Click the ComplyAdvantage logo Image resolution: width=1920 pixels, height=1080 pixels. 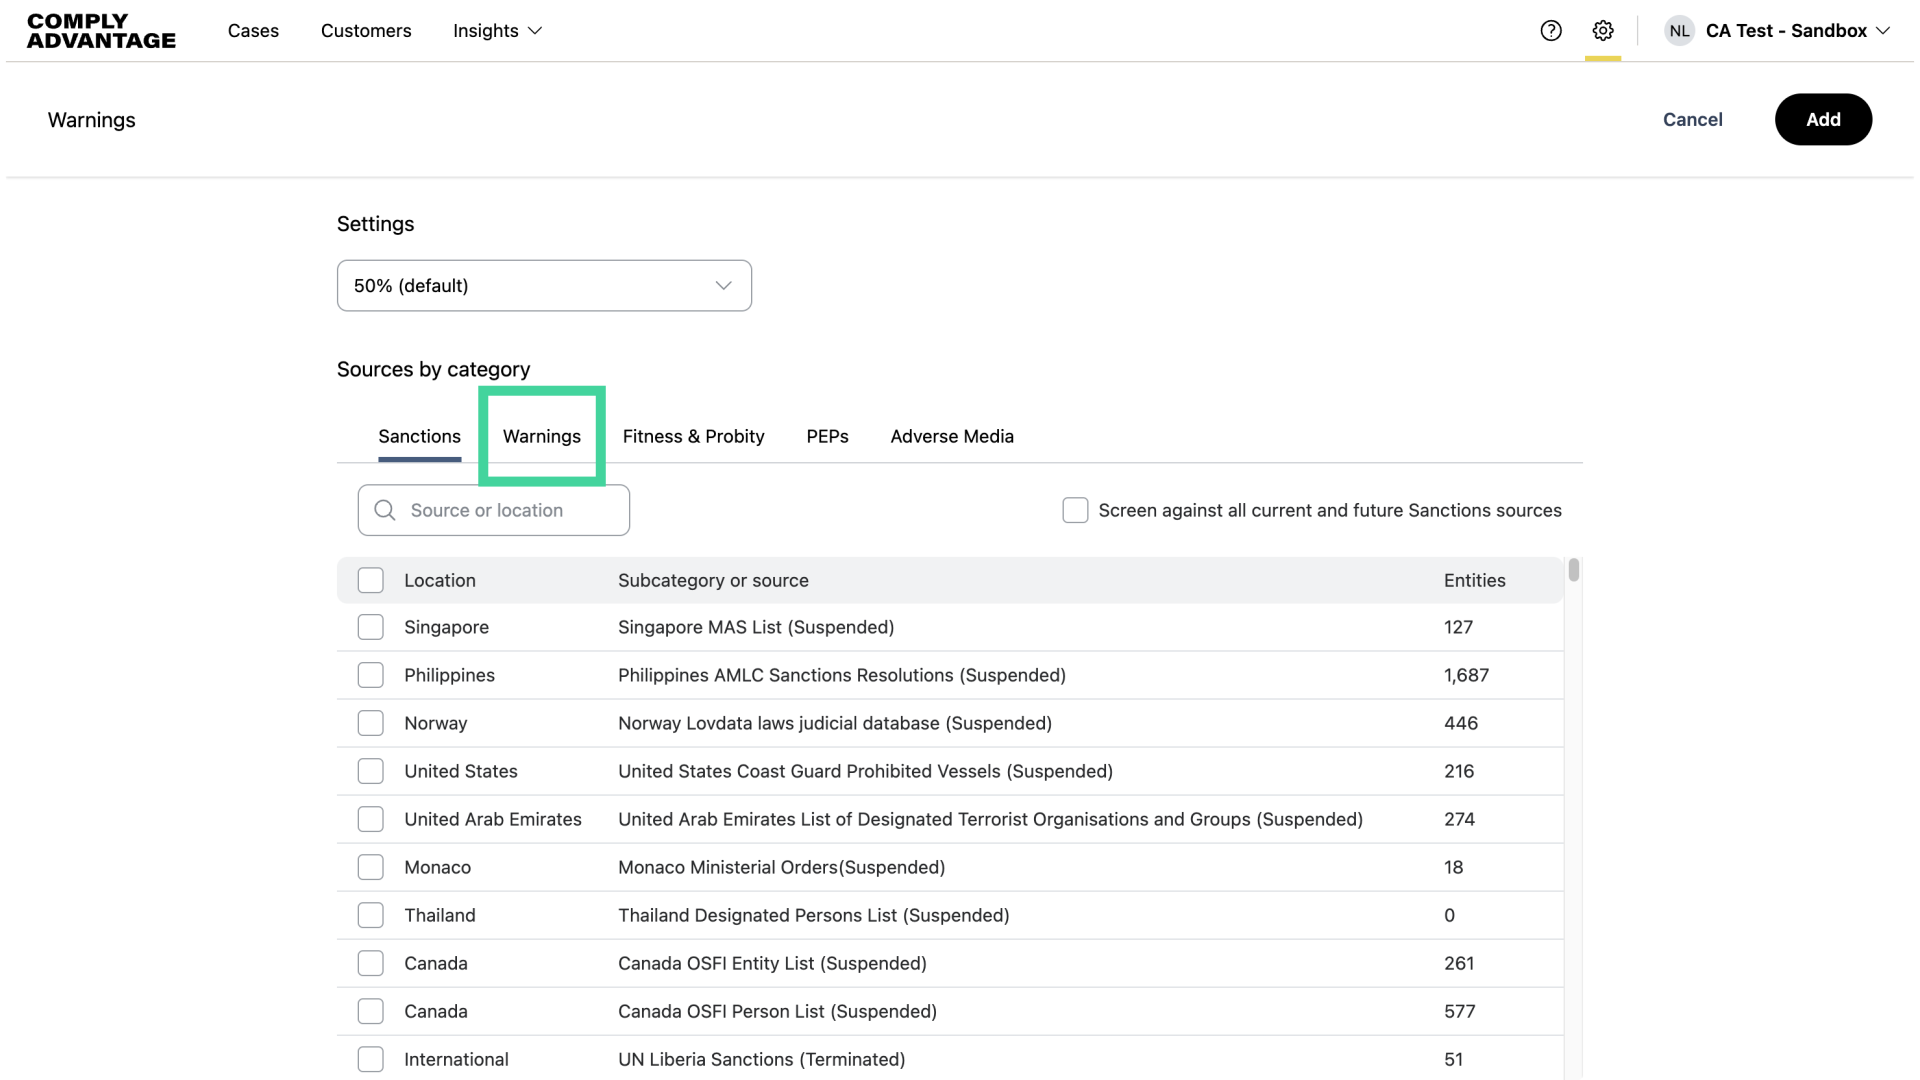(101, 31)
